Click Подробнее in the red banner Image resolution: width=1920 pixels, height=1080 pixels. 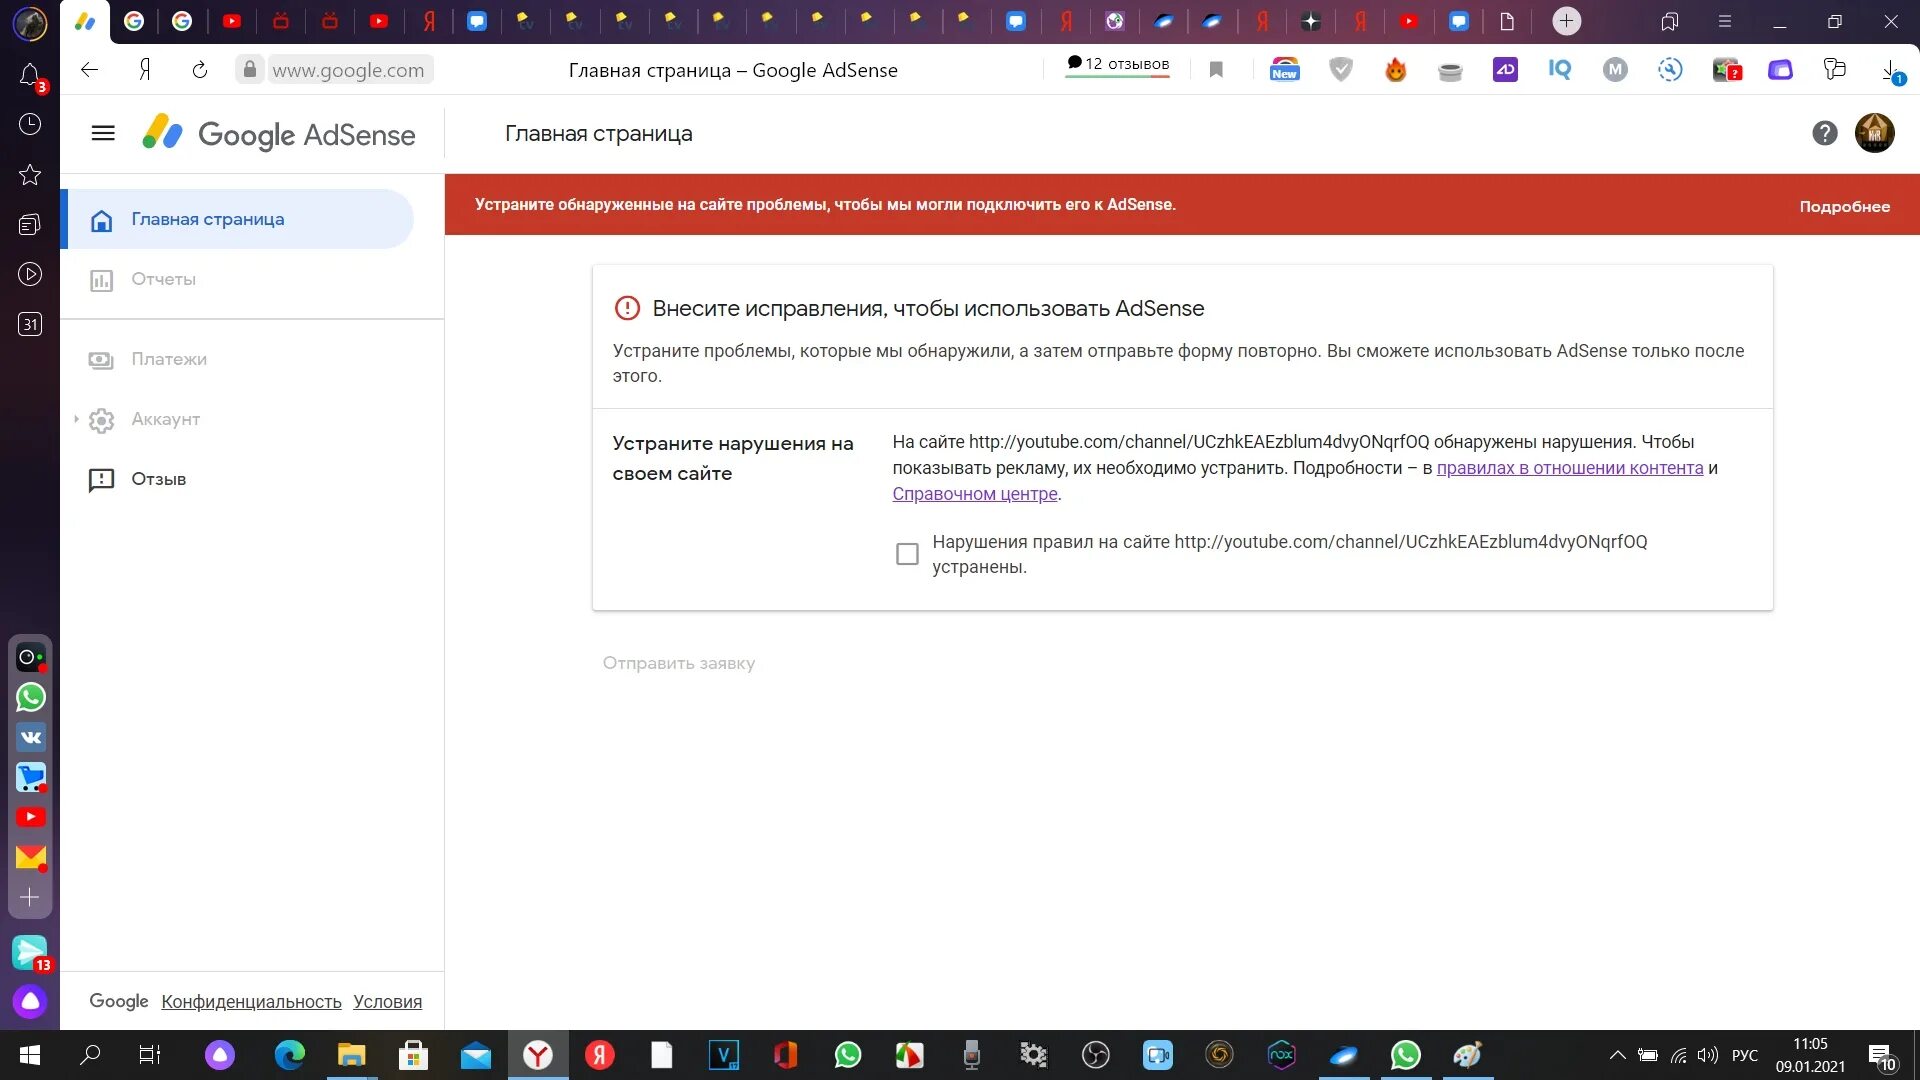point(1844,206)
